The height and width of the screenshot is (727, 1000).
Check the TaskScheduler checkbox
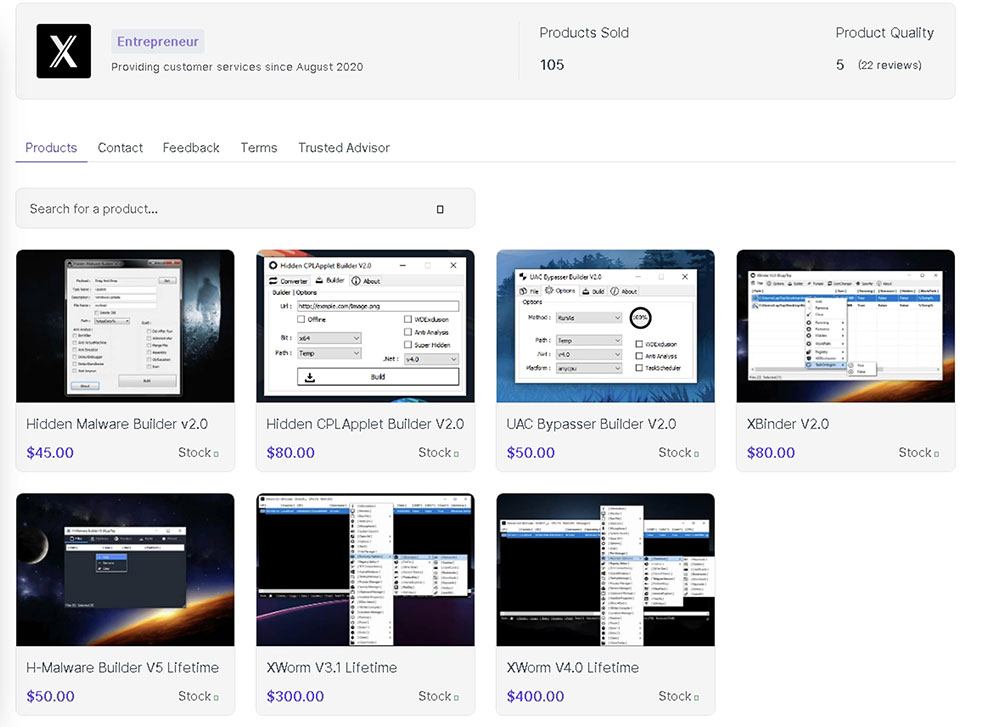[639, 368]
